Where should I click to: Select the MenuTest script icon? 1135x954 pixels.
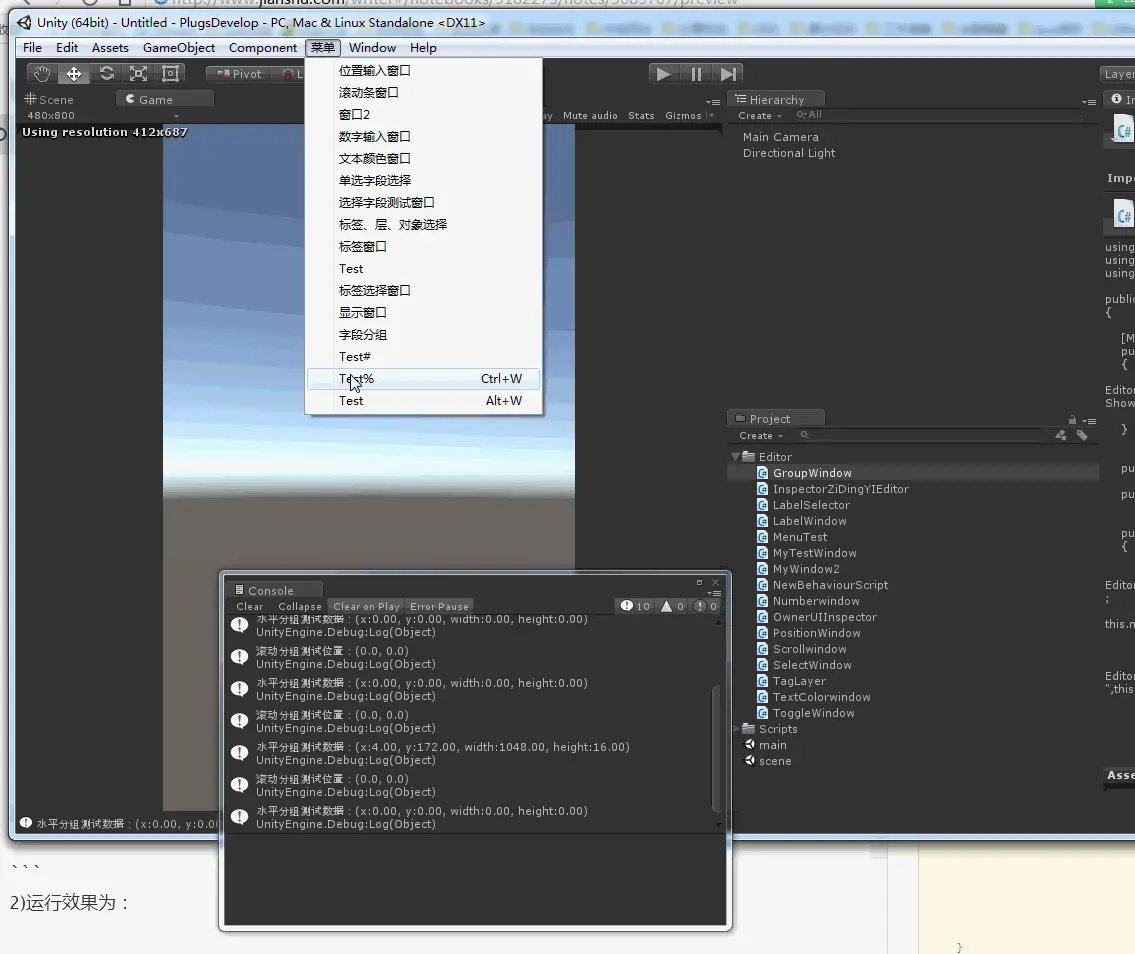pyautogui.click(x=762, y=537)
